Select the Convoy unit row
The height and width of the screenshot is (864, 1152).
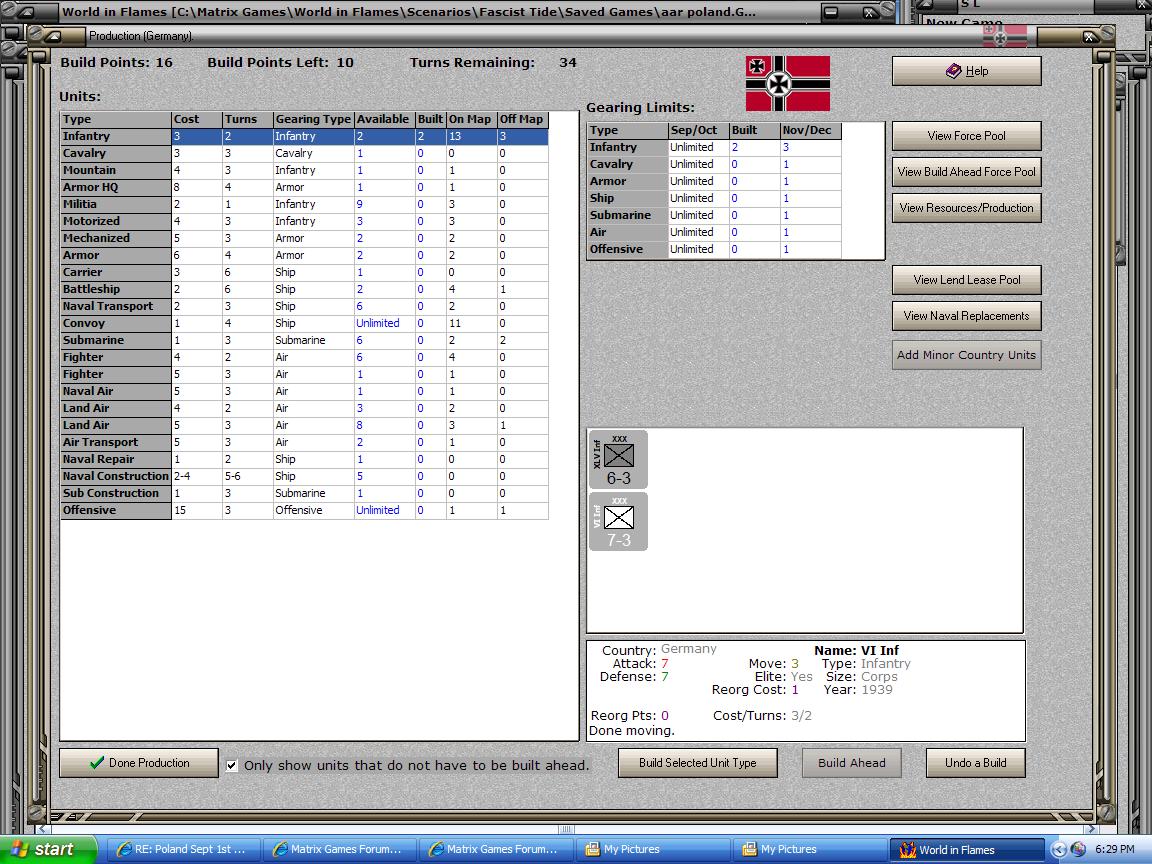(x=304, y=323)
